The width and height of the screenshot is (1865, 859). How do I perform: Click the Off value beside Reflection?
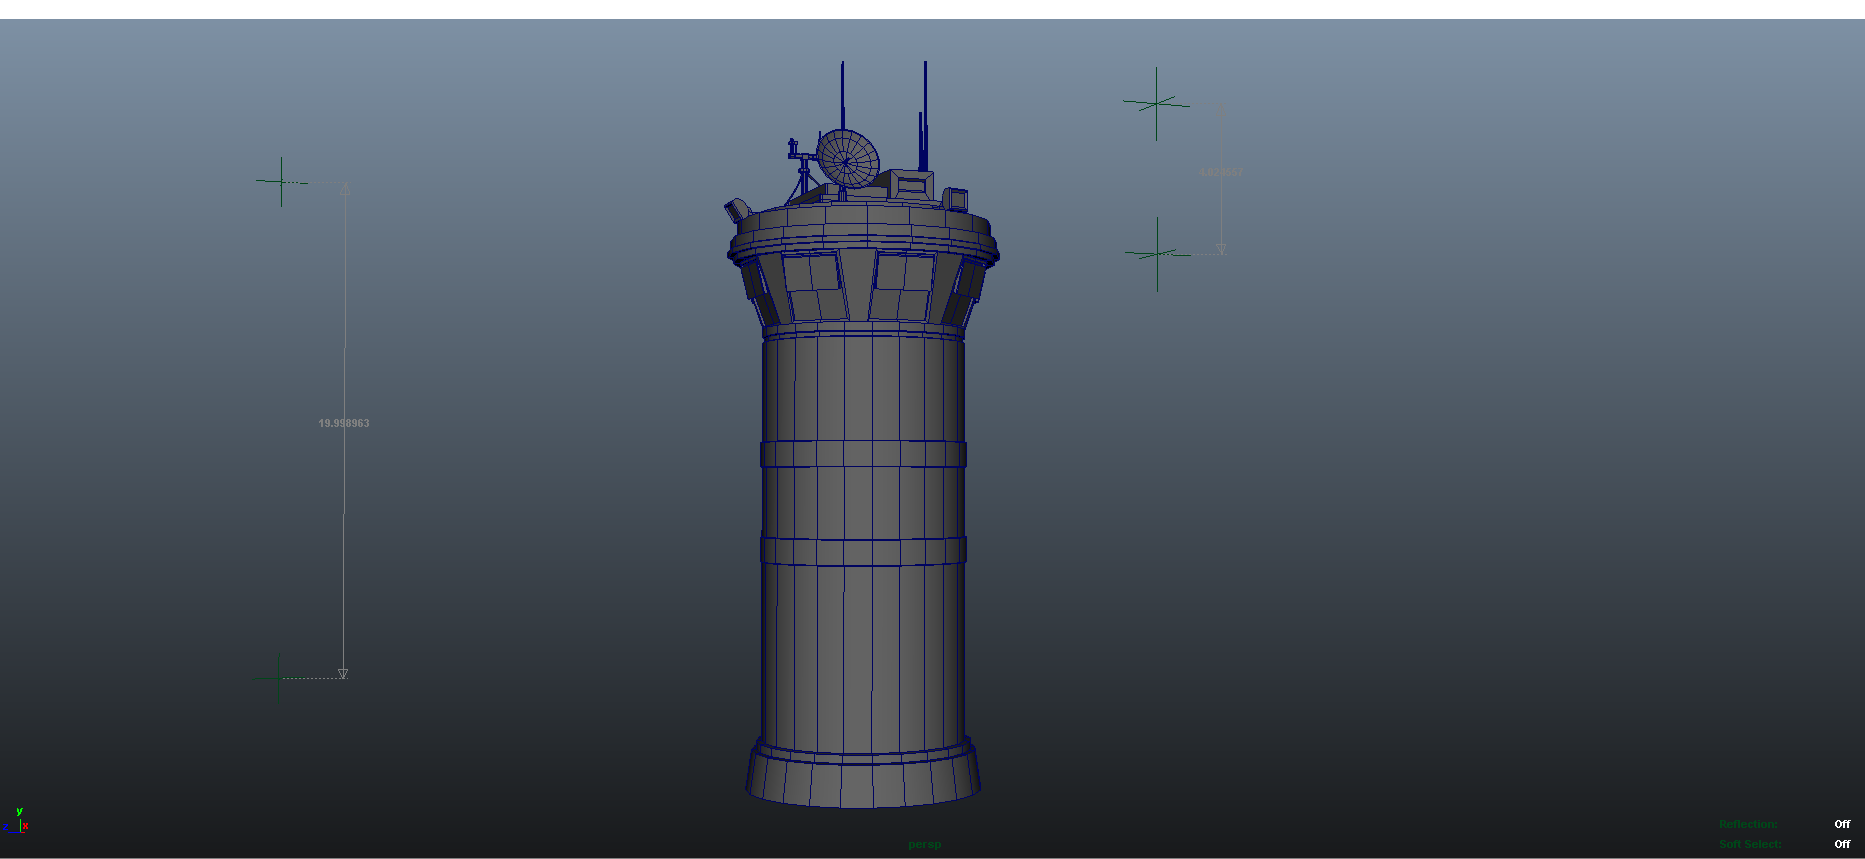[1842, 824]
